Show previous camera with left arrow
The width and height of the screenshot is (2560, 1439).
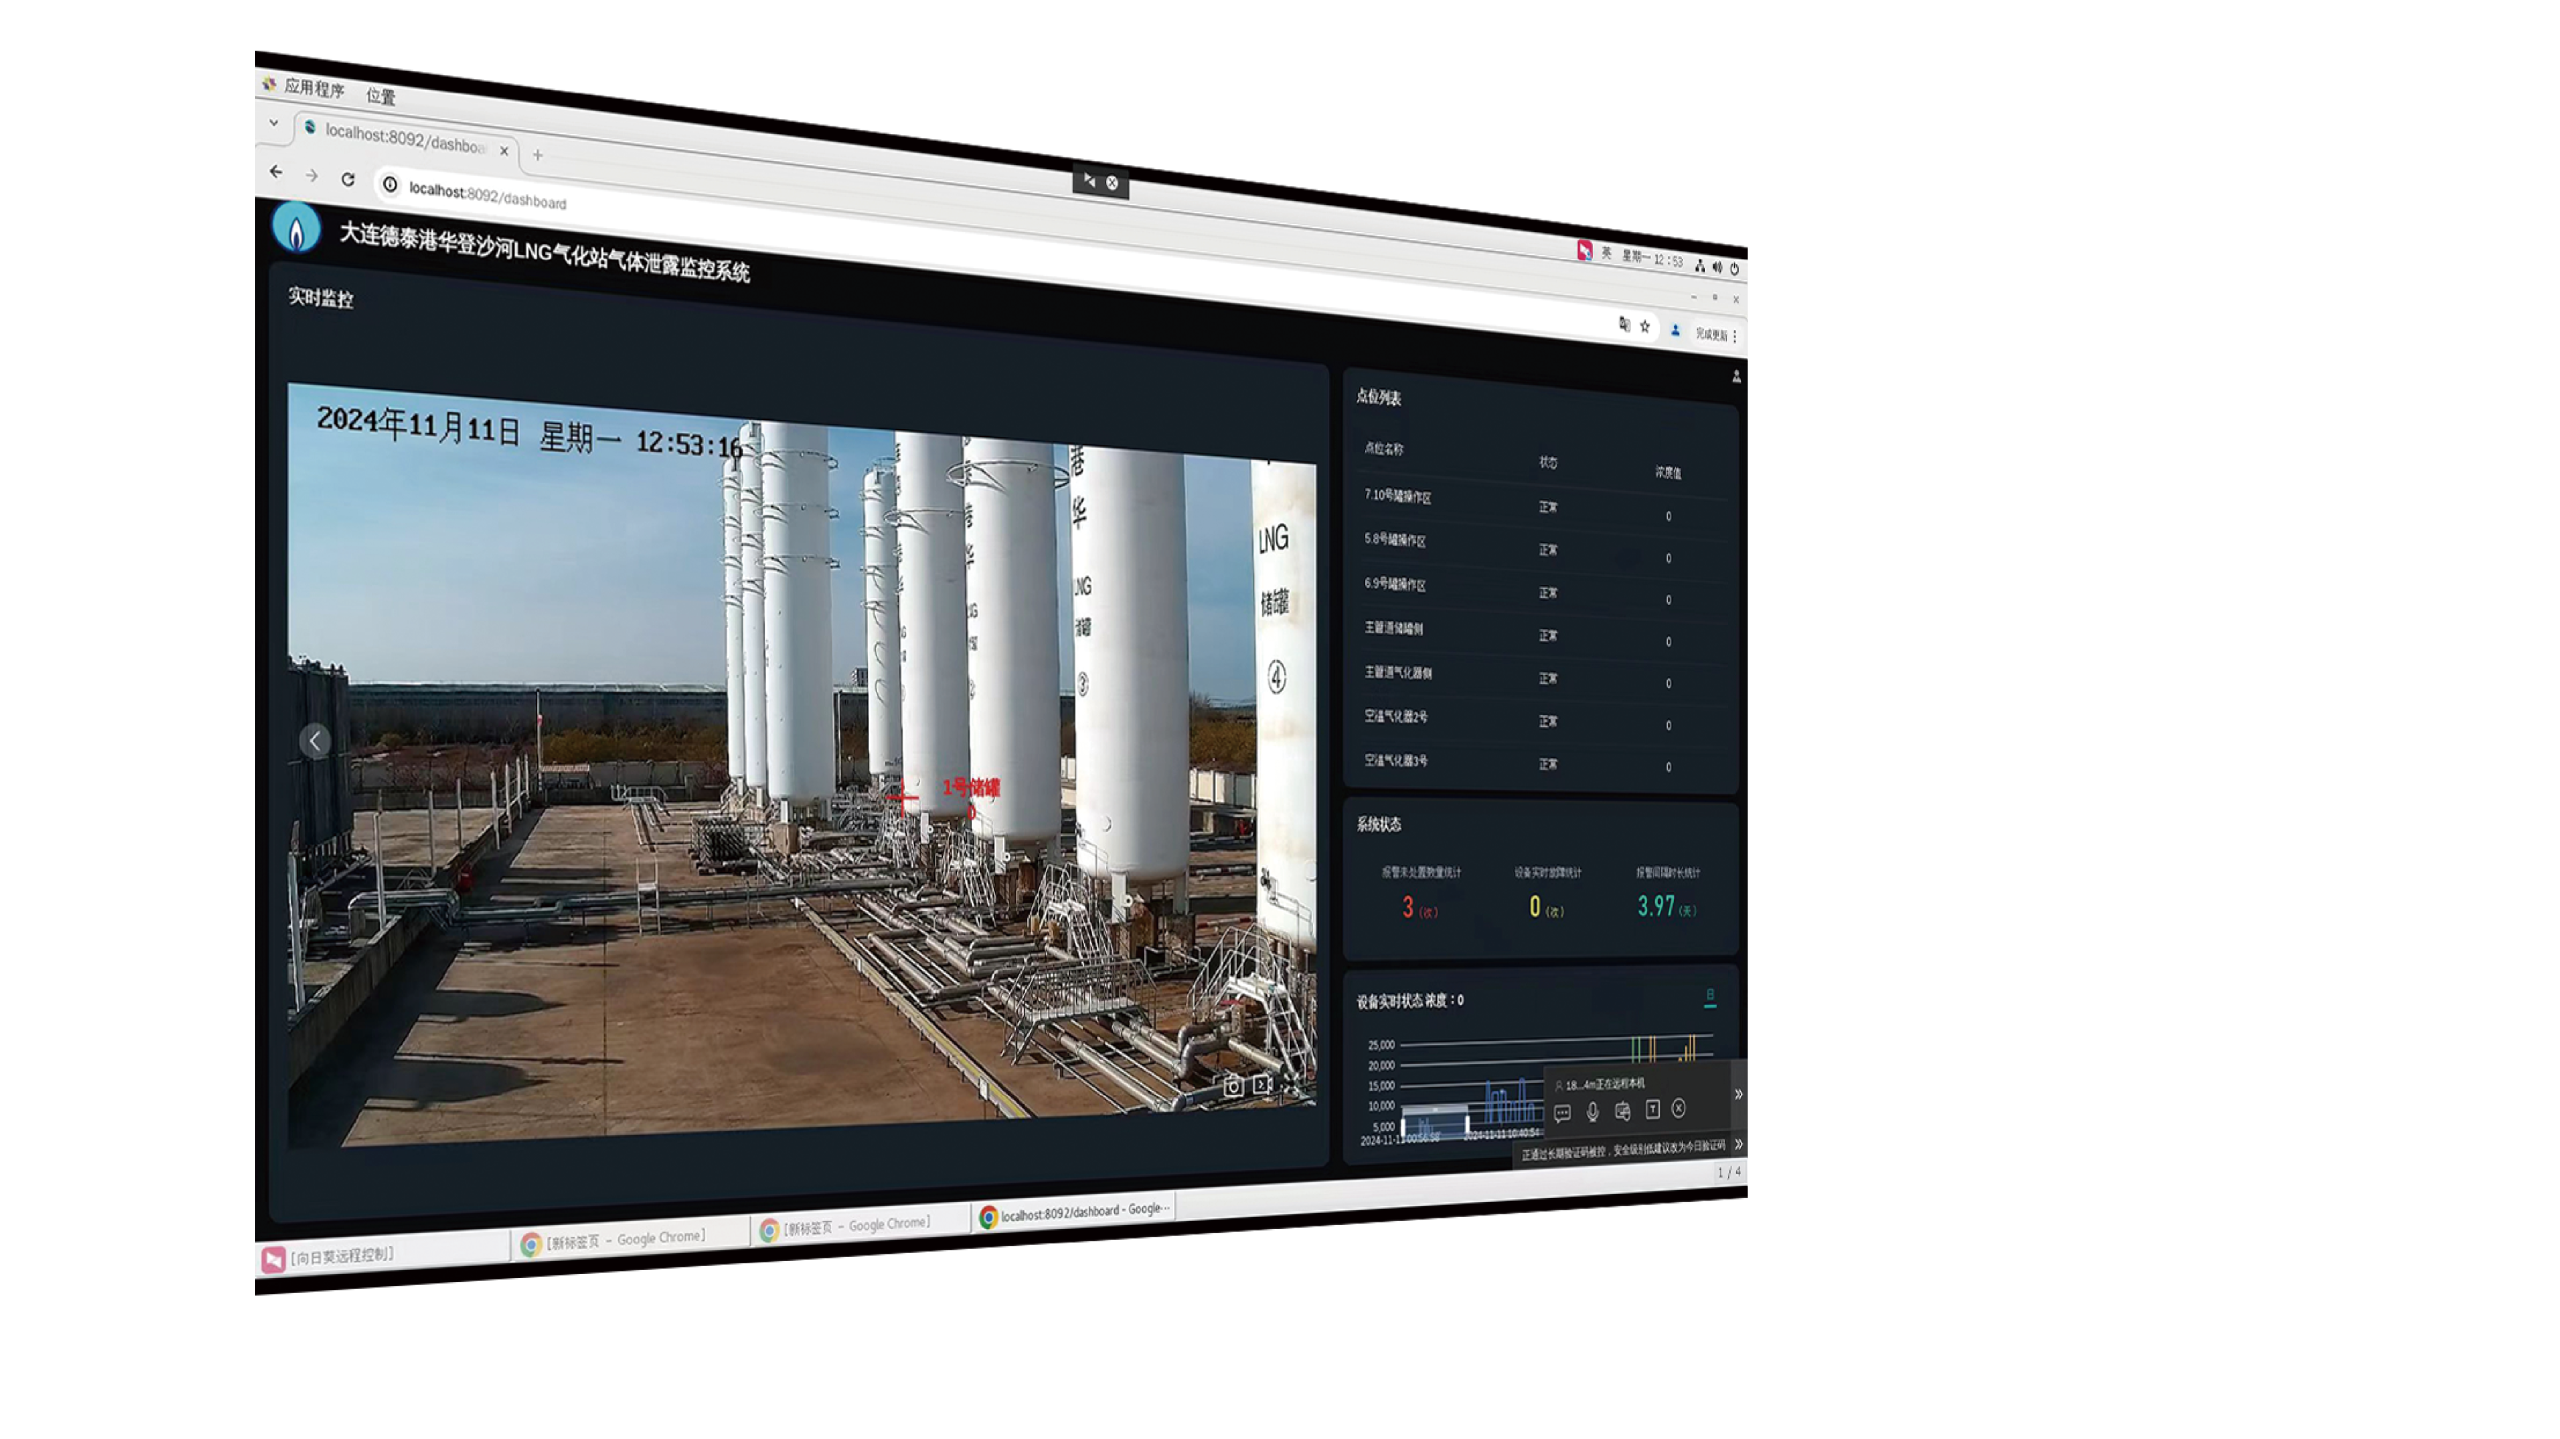click(315, 741)
